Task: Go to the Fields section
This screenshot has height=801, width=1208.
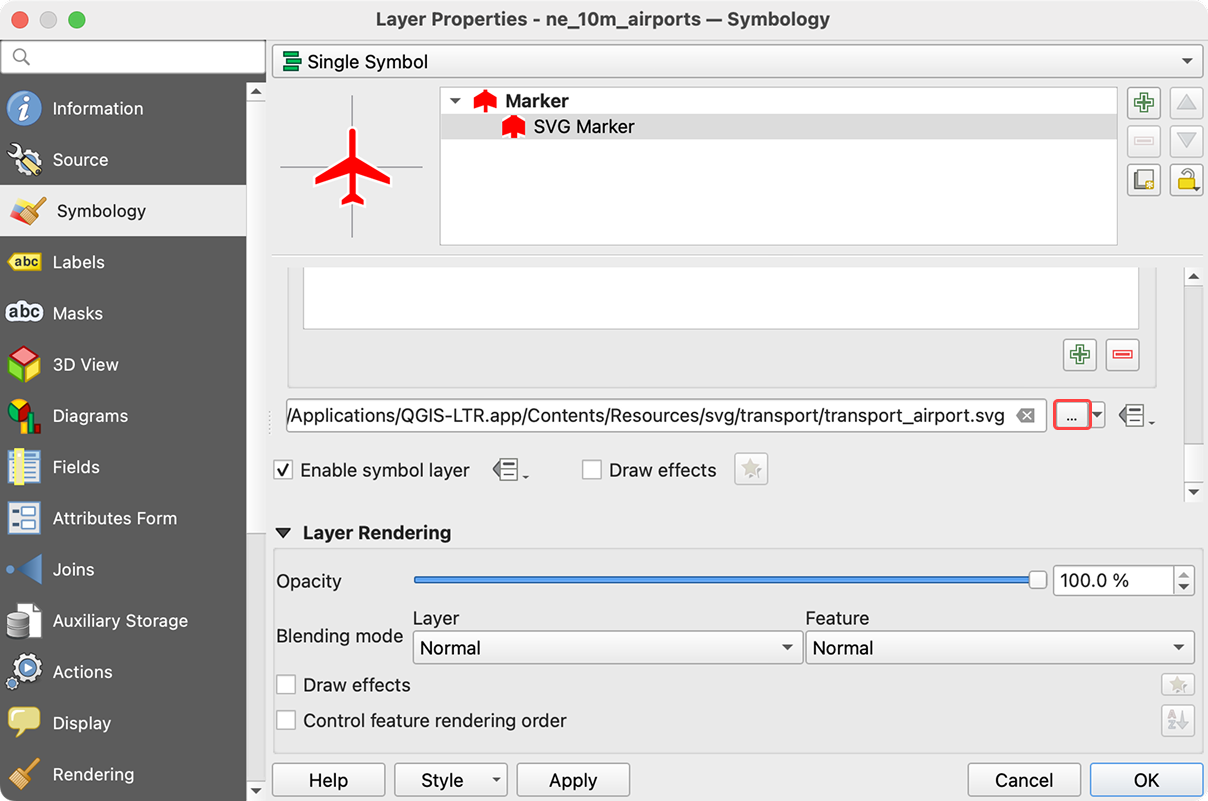Action: 123,467
